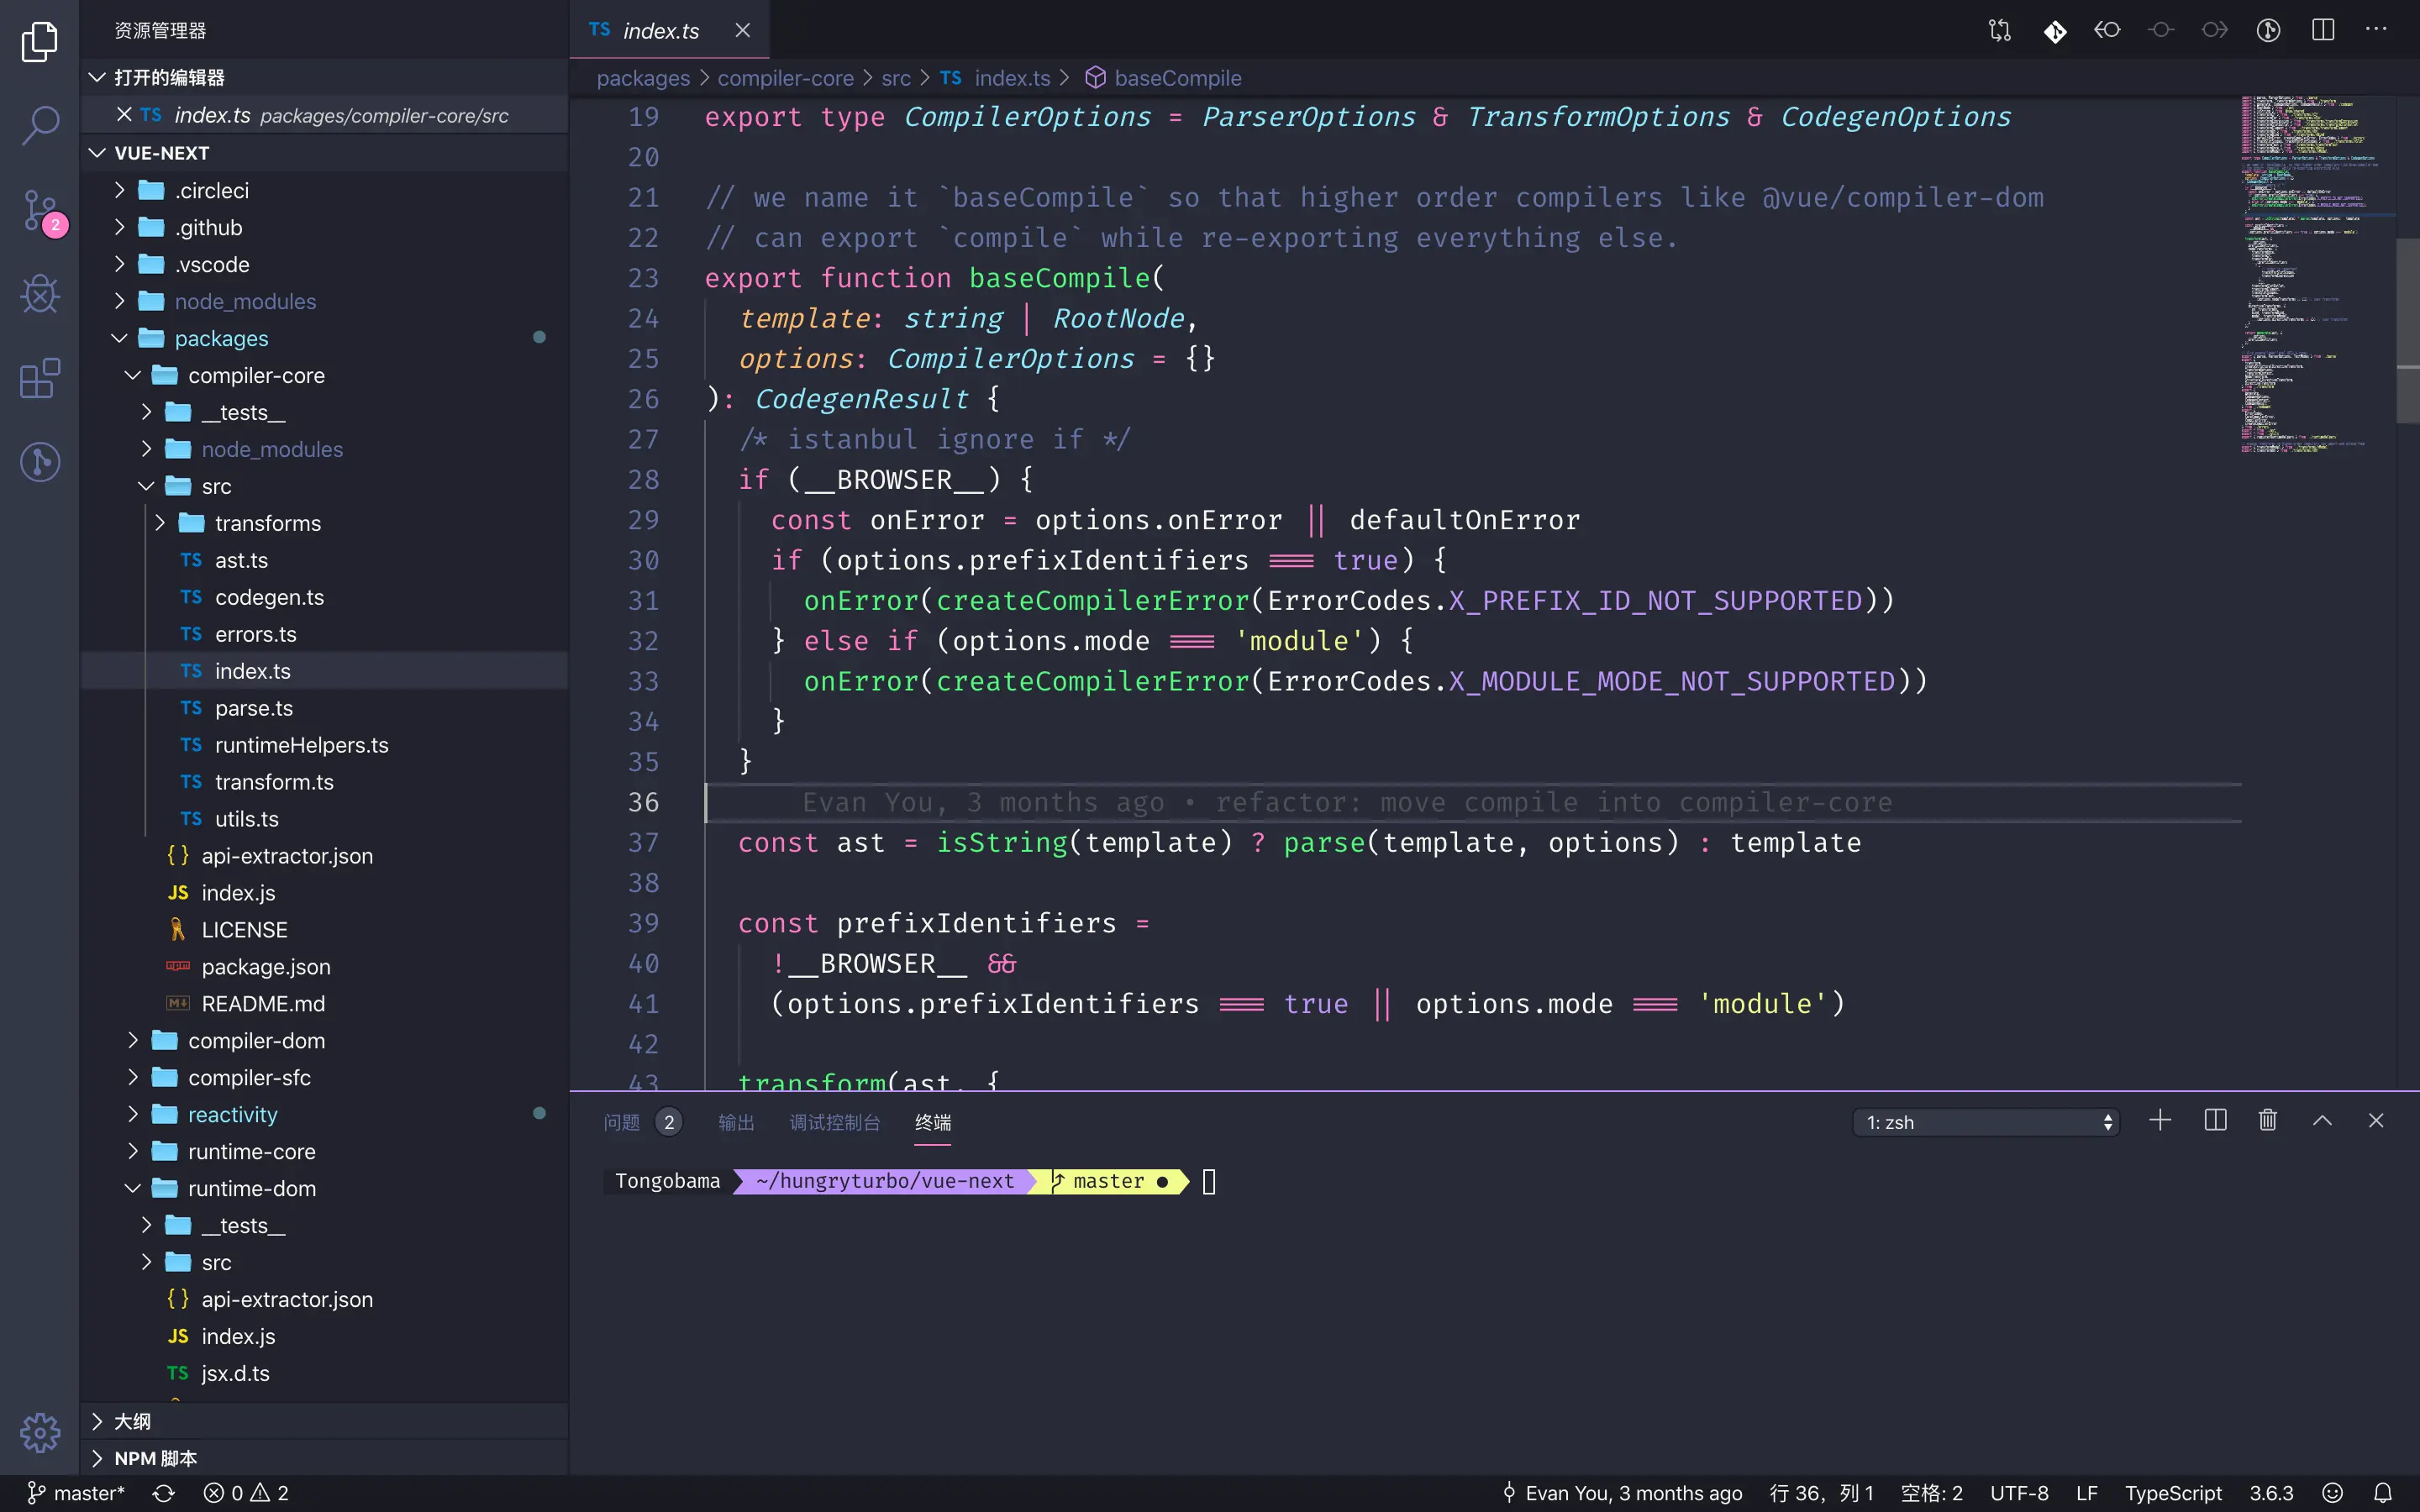
Task: Click TypeScript language mode in status bar
Action: coord(2172,1493)
